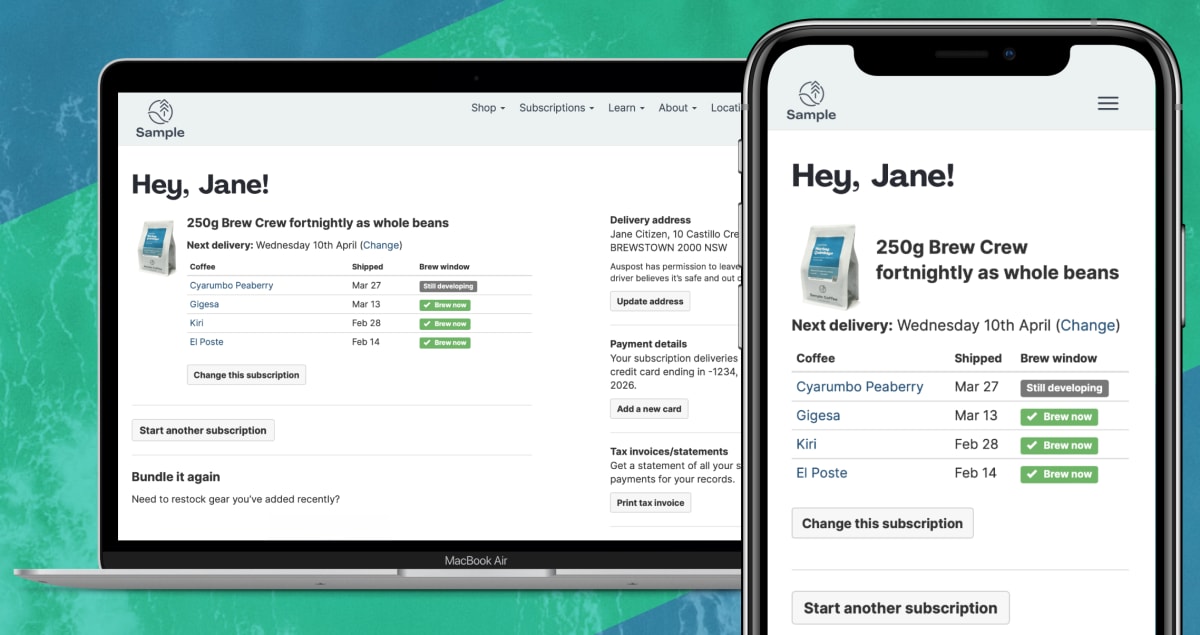The image size is (1200, 635).
Task: Click the Sample logo on the phone
Action: [811, 101]
